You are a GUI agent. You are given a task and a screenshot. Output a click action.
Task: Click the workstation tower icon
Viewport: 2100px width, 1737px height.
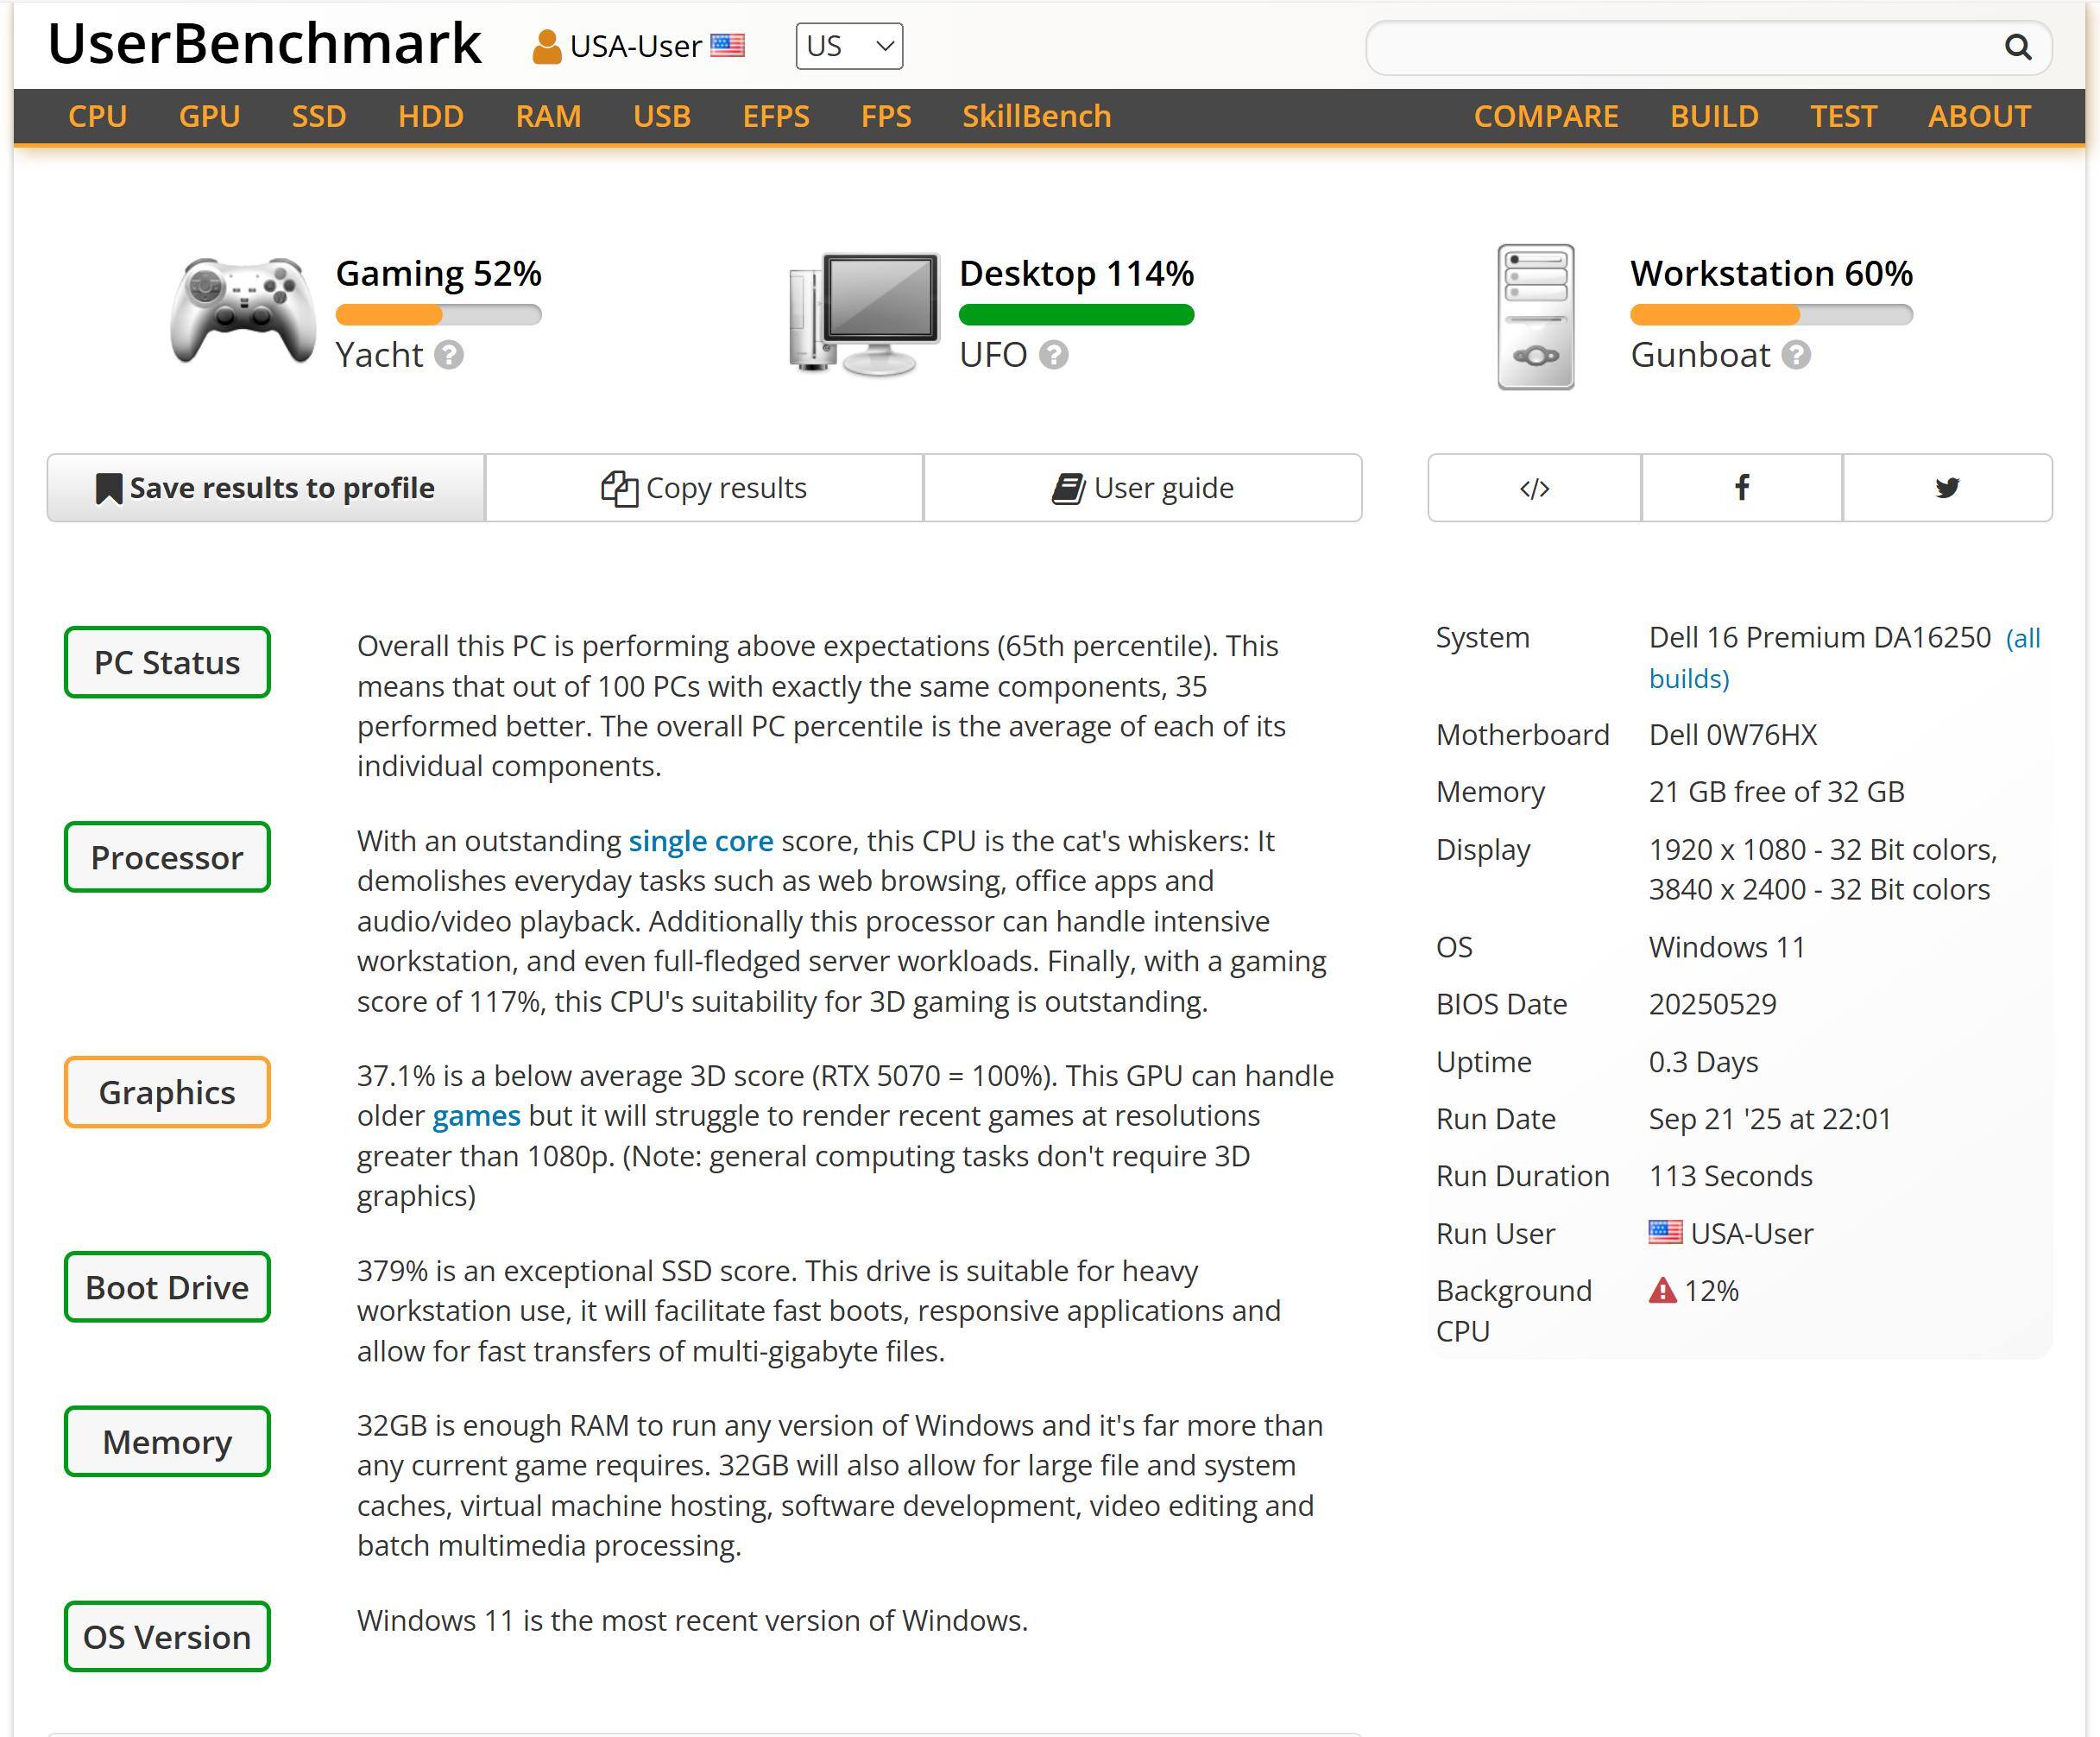(1535, 317)
